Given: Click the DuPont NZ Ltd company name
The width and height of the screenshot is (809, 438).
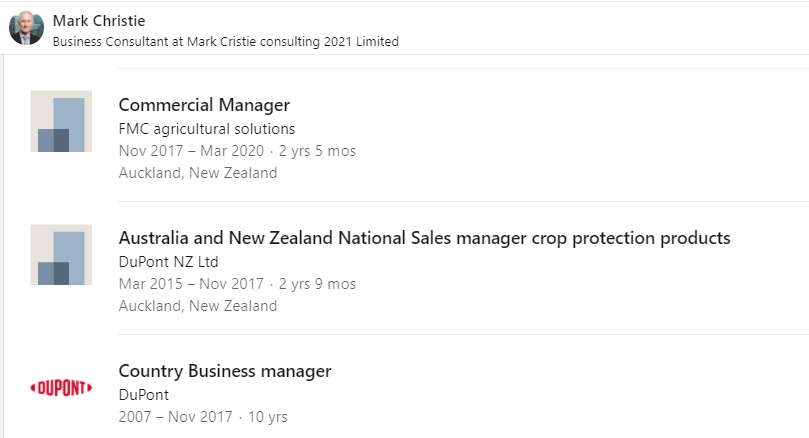Looking at the screenshot, I should (x=168, y=262).
